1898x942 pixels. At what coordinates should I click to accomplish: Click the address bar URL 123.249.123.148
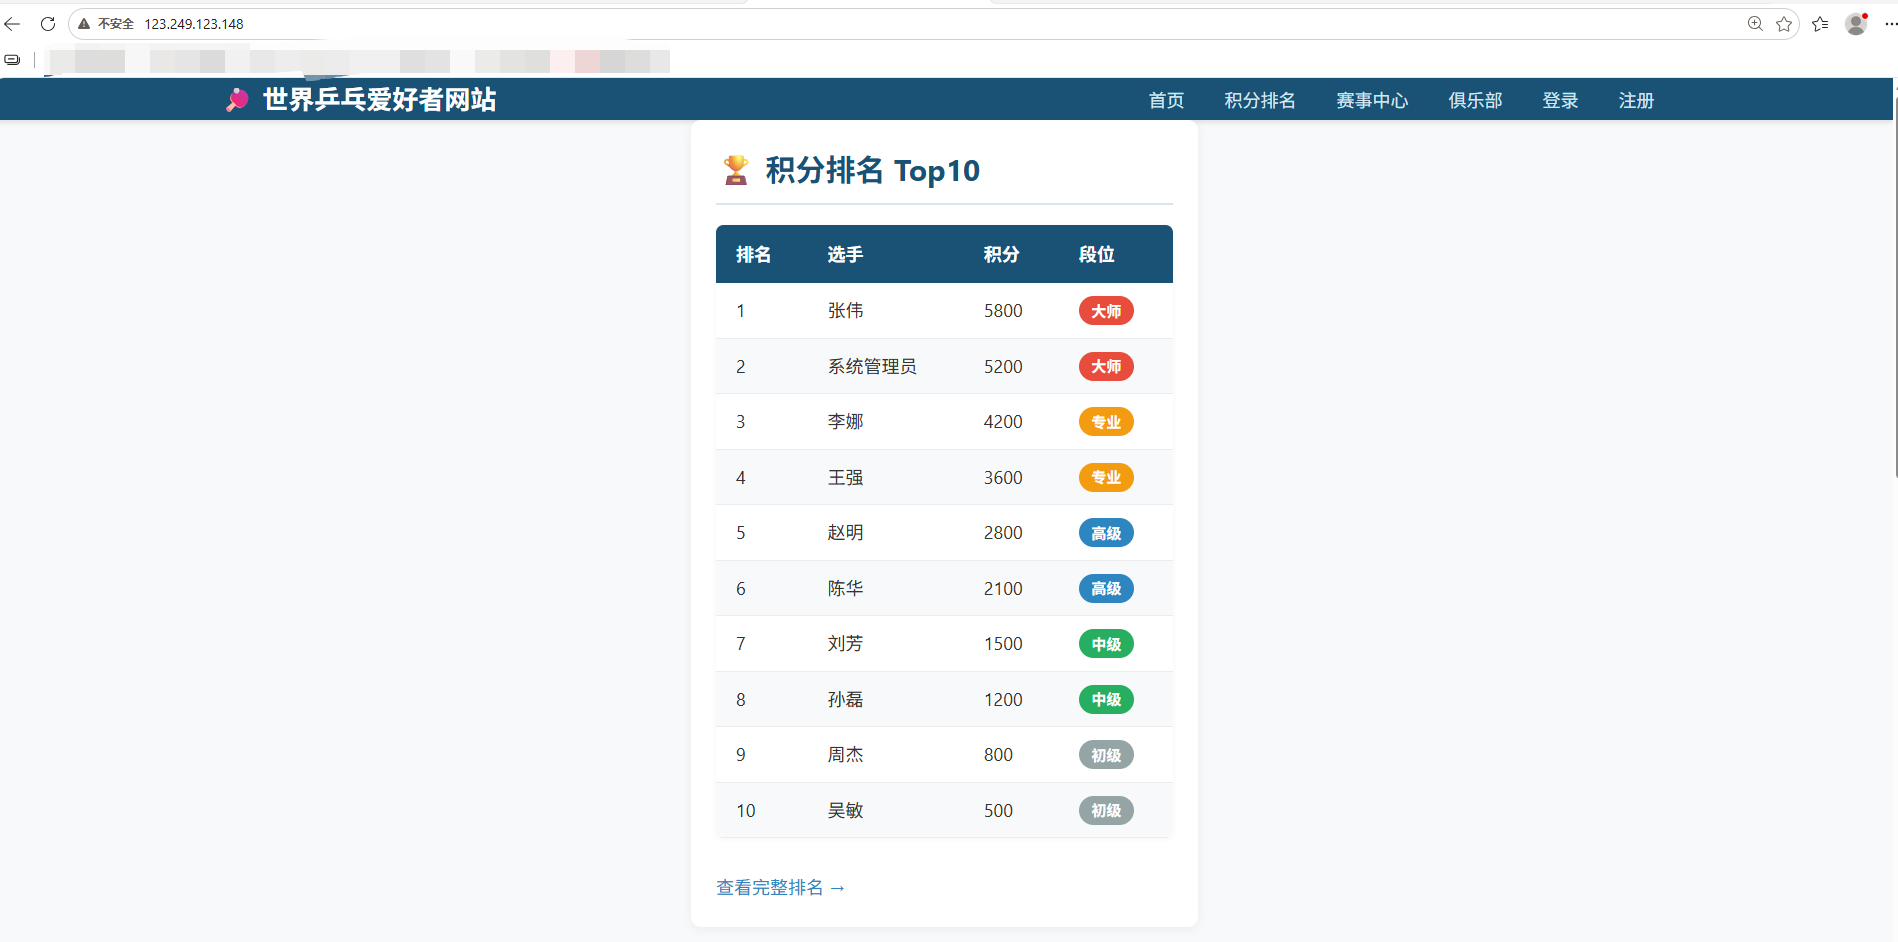pyautogui.click(x=194, y=24)
